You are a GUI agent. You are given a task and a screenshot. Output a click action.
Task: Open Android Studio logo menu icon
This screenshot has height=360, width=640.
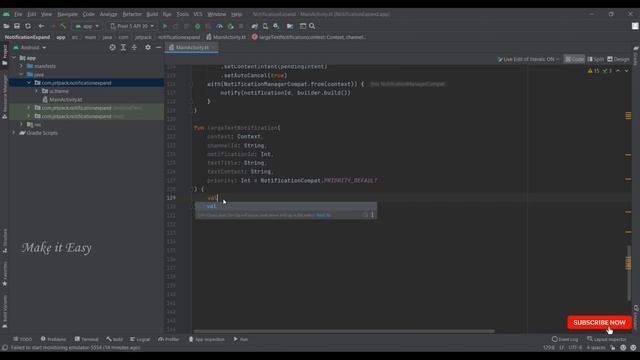6,14
